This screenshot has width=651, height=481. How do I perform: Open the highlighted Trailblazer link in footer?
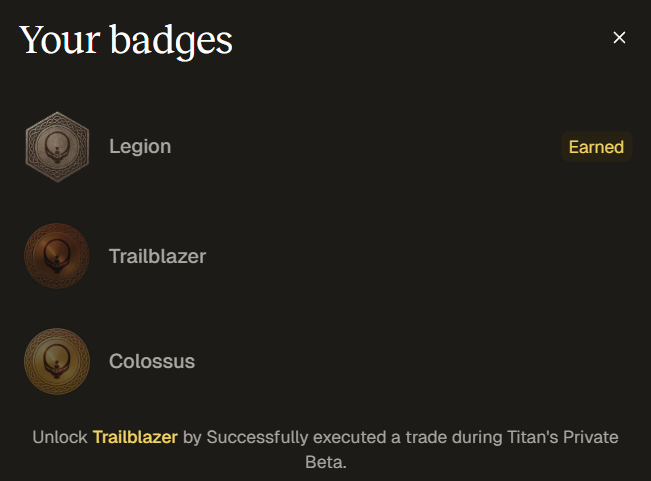[135, 437]
